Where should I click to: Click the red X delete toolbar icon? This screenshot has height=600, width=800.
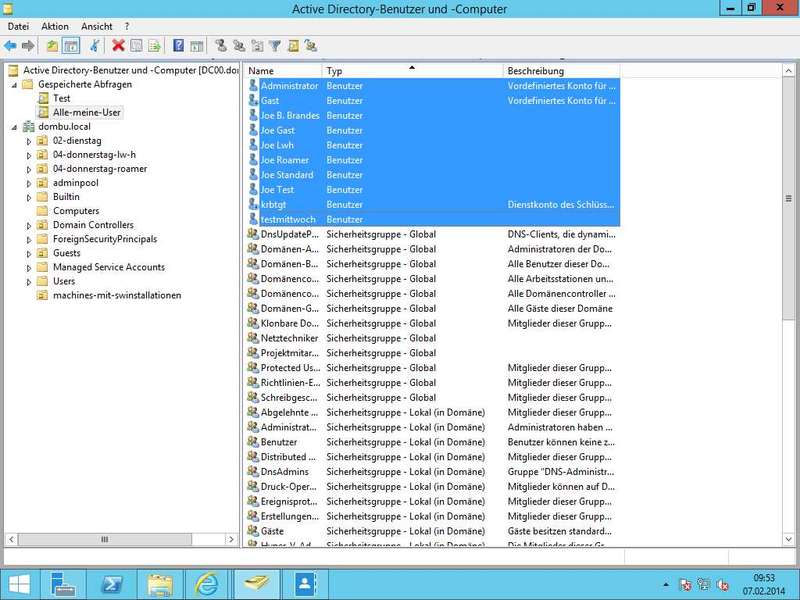[118, 45]
